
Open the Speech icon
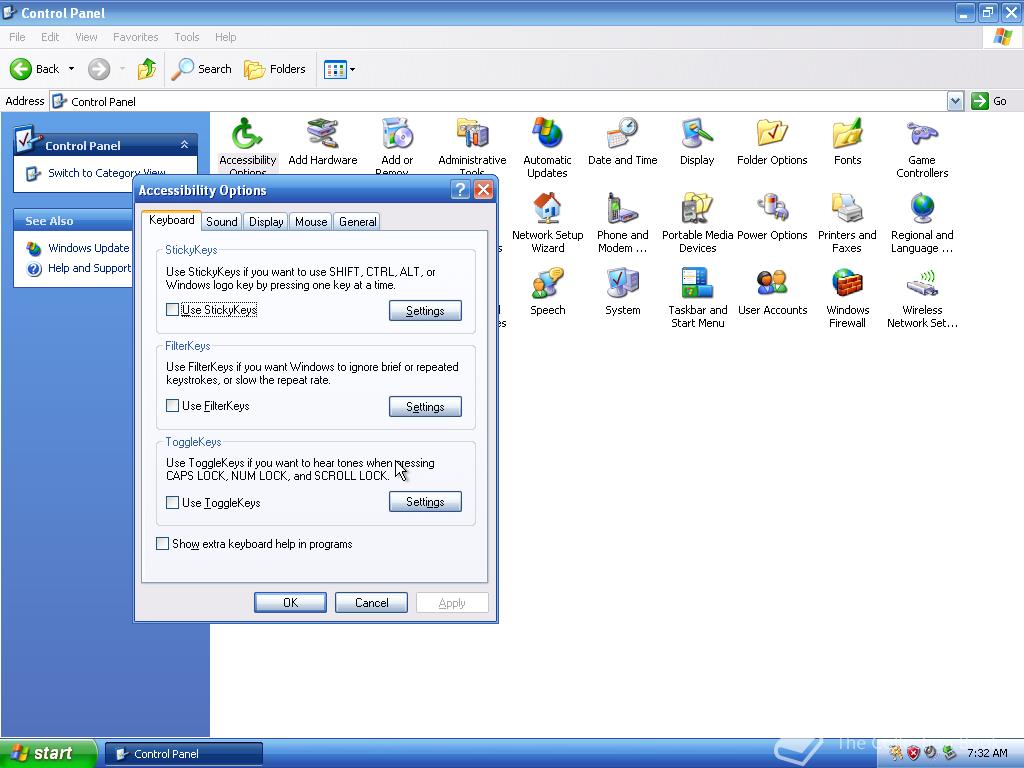pos(547,291)
